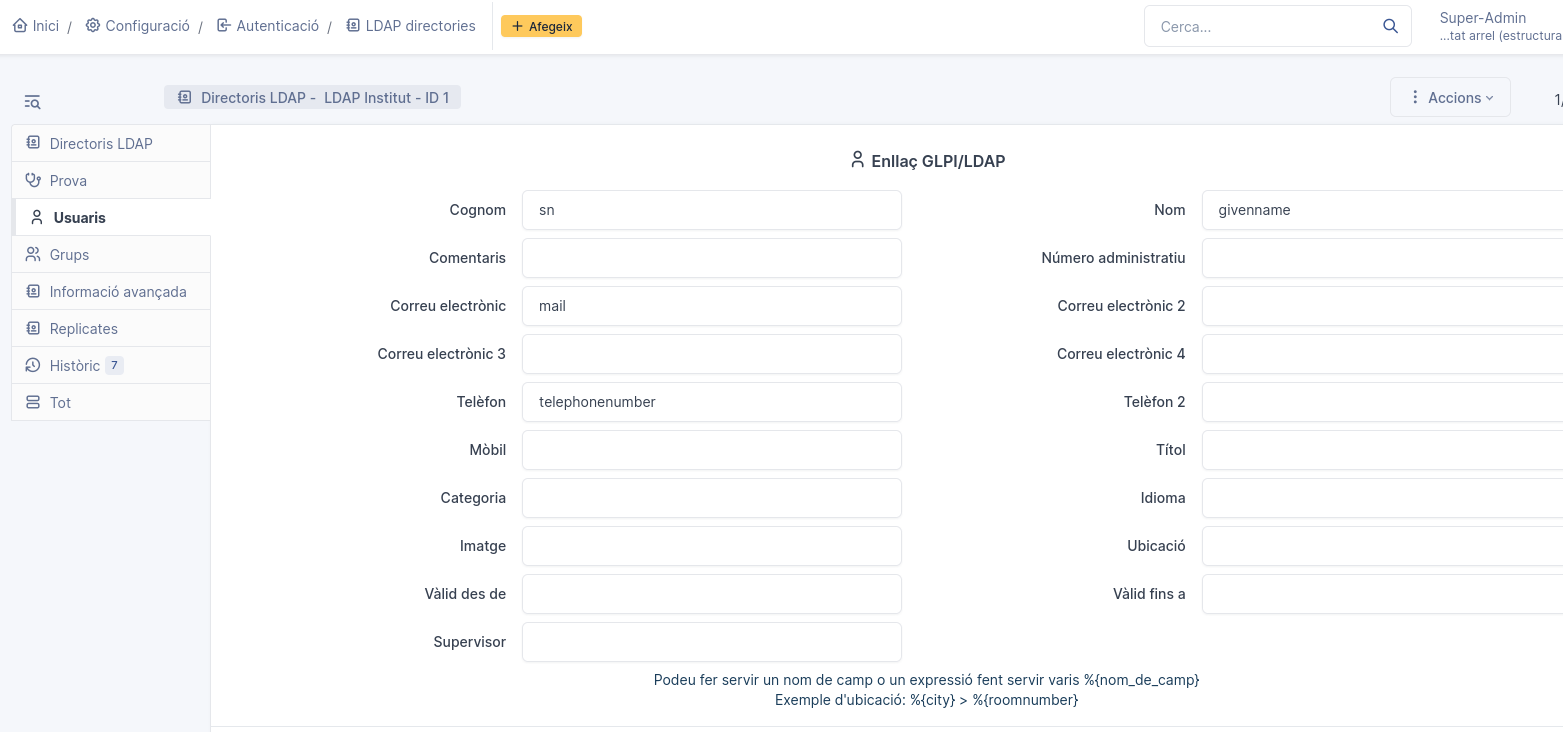Click the Correu electrònic 3 input field
The height and width of the screenshot is (732, 1563).
(712, 354)
